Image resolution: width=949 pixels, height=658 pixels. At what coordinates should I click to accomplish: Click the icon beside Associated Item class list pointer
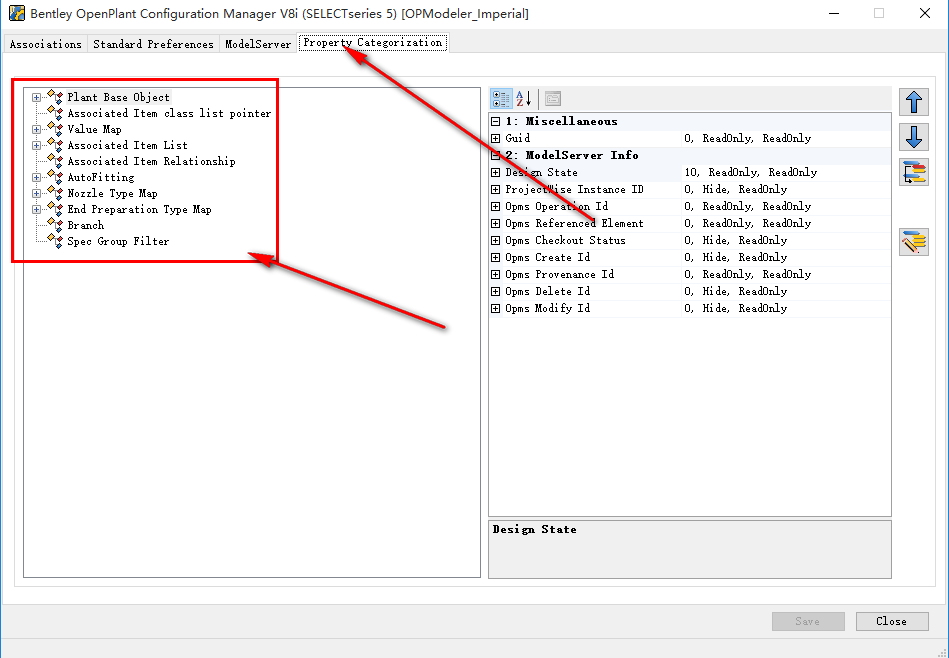tap(55, 113)
